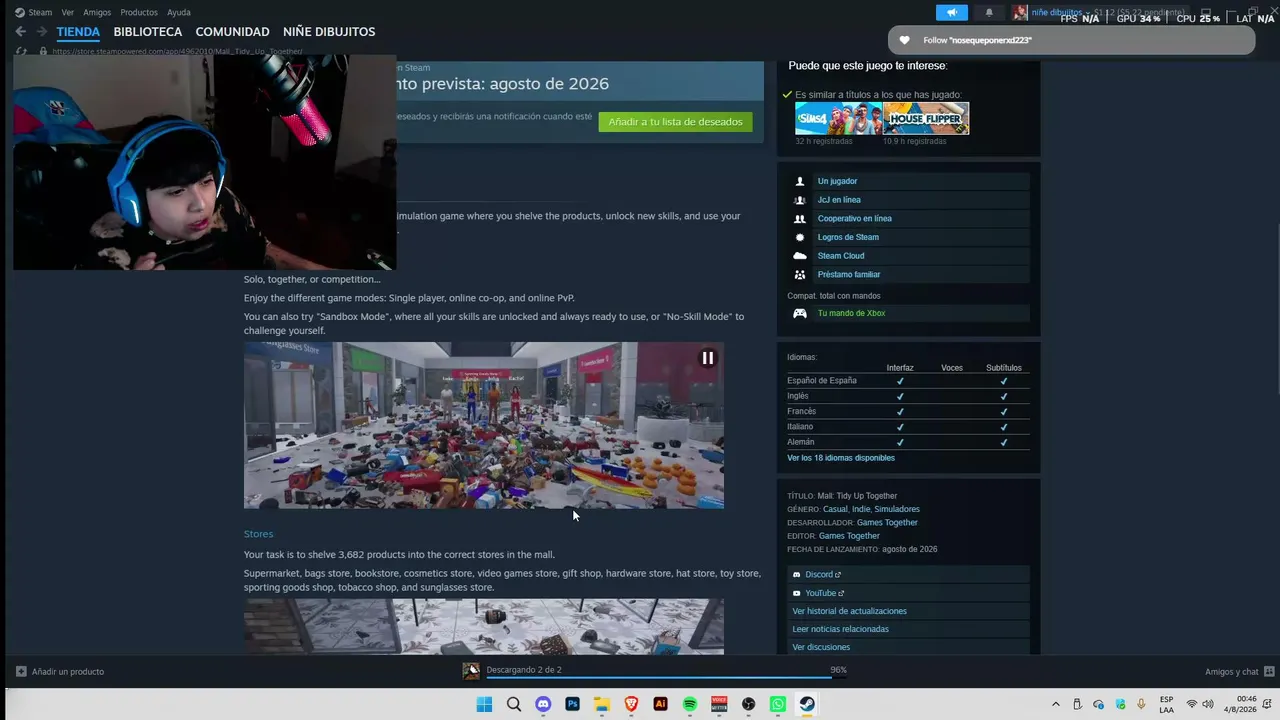Screen dimensions: 1280x720
Task: Open OBS Studio from the taskbar
Action: 749,704
